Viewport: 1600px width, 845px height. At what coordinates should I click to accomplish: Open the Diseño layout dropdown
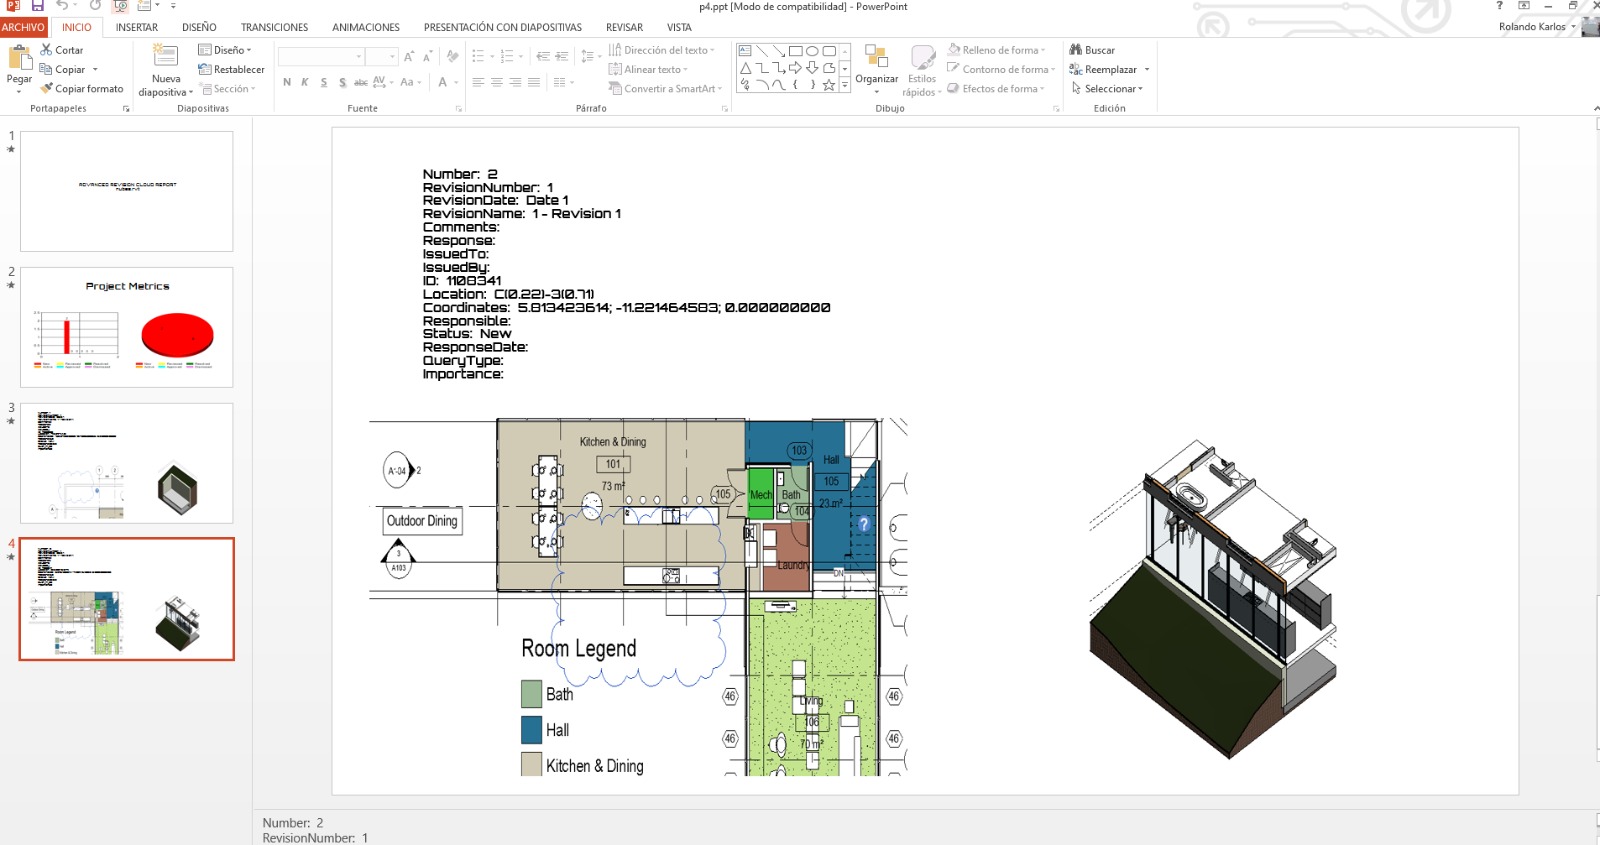(x=226, y=50)
